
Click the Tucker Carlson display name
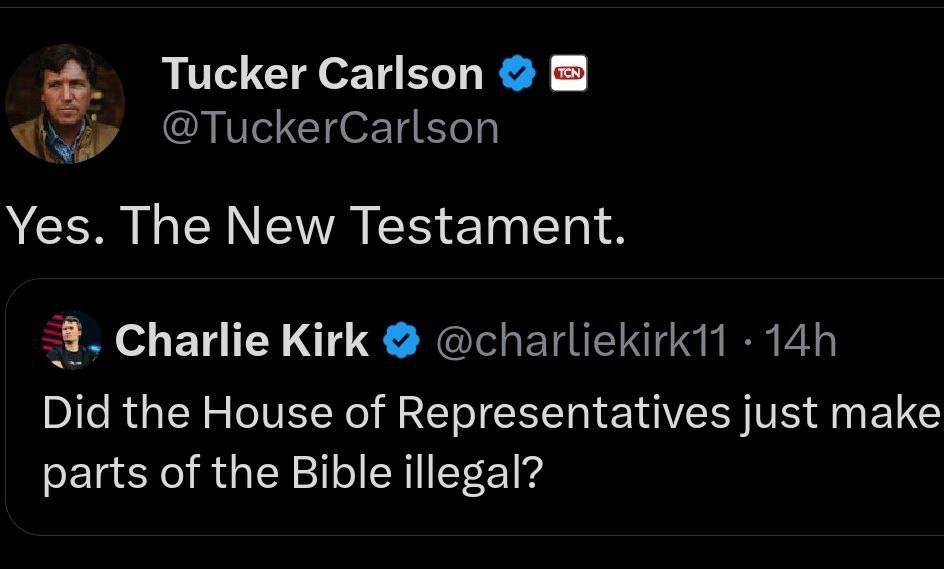(322, 74)
